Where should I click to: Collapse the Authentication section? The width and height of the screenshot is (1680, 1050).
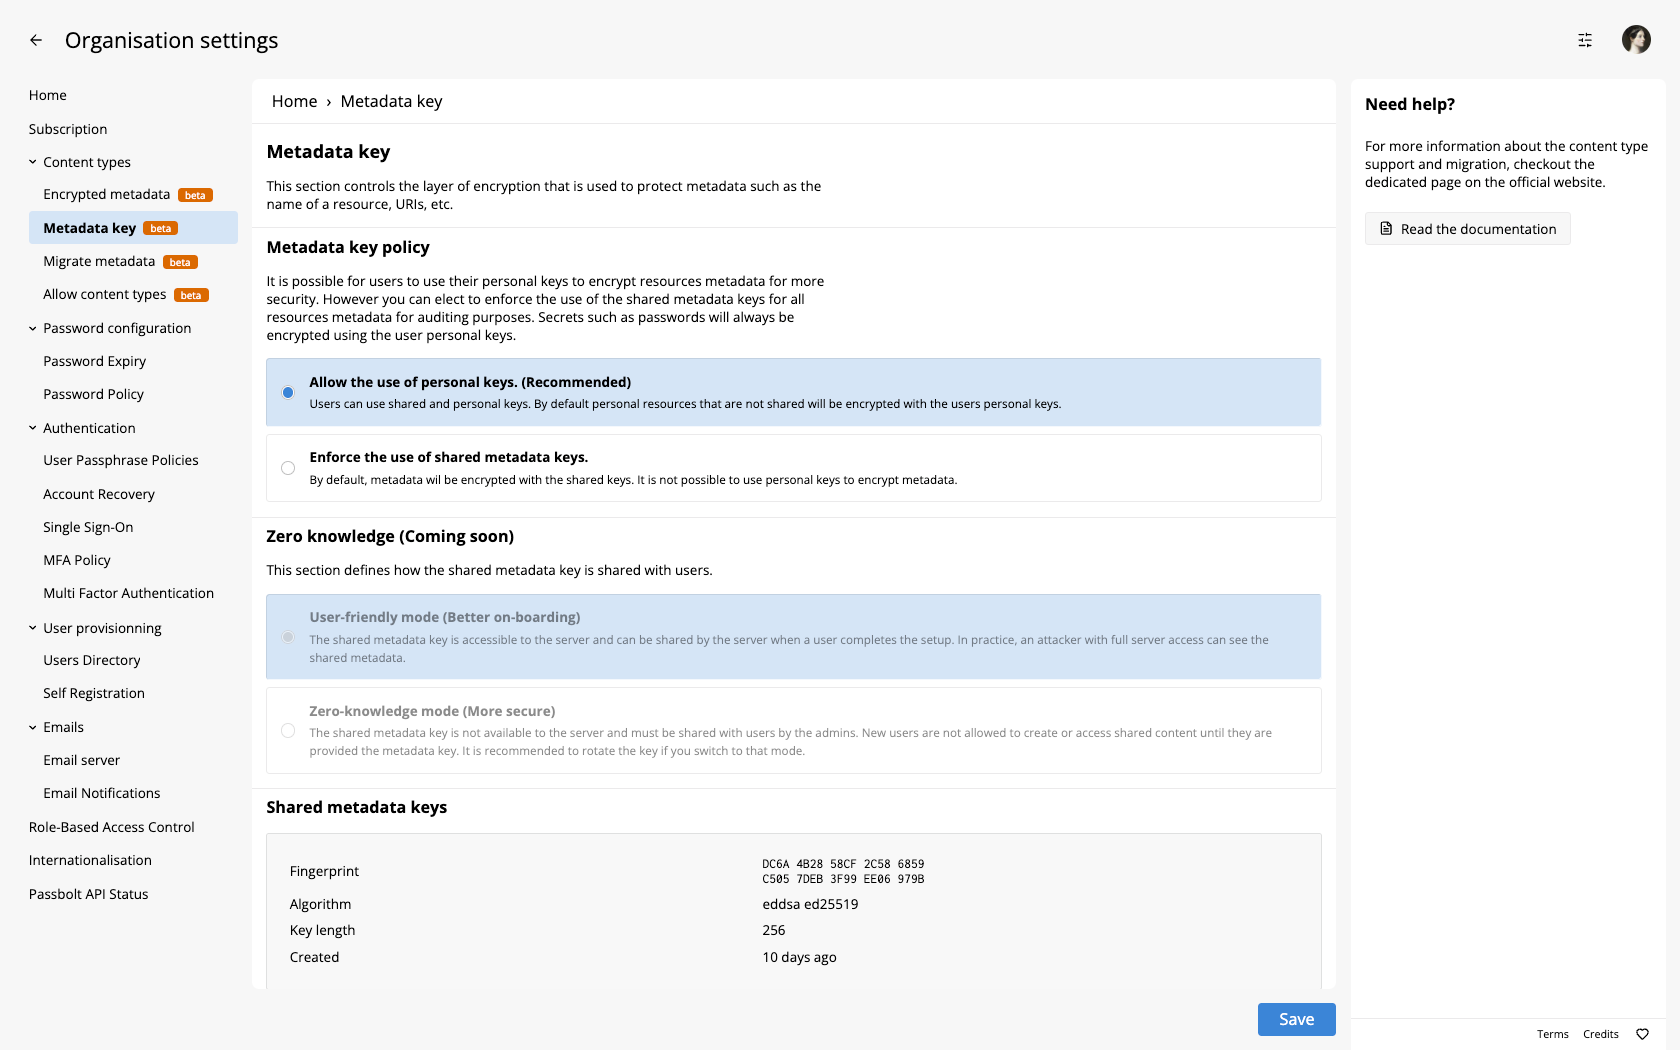[33, 428]
